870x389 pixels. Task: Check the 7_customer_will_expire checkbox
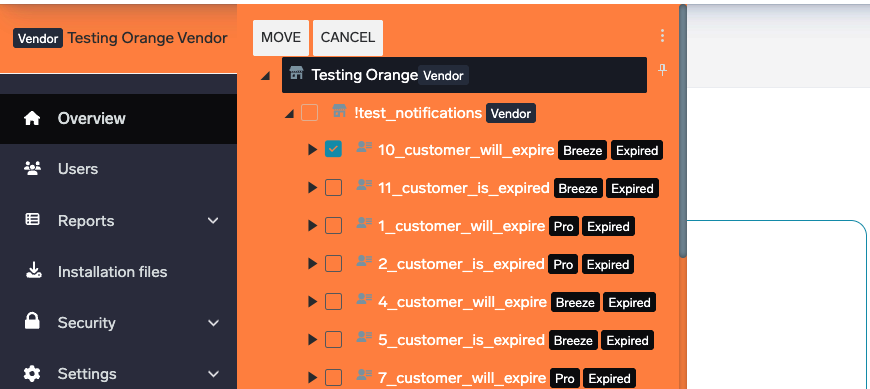pyautogui.click(x=333, y=378)
